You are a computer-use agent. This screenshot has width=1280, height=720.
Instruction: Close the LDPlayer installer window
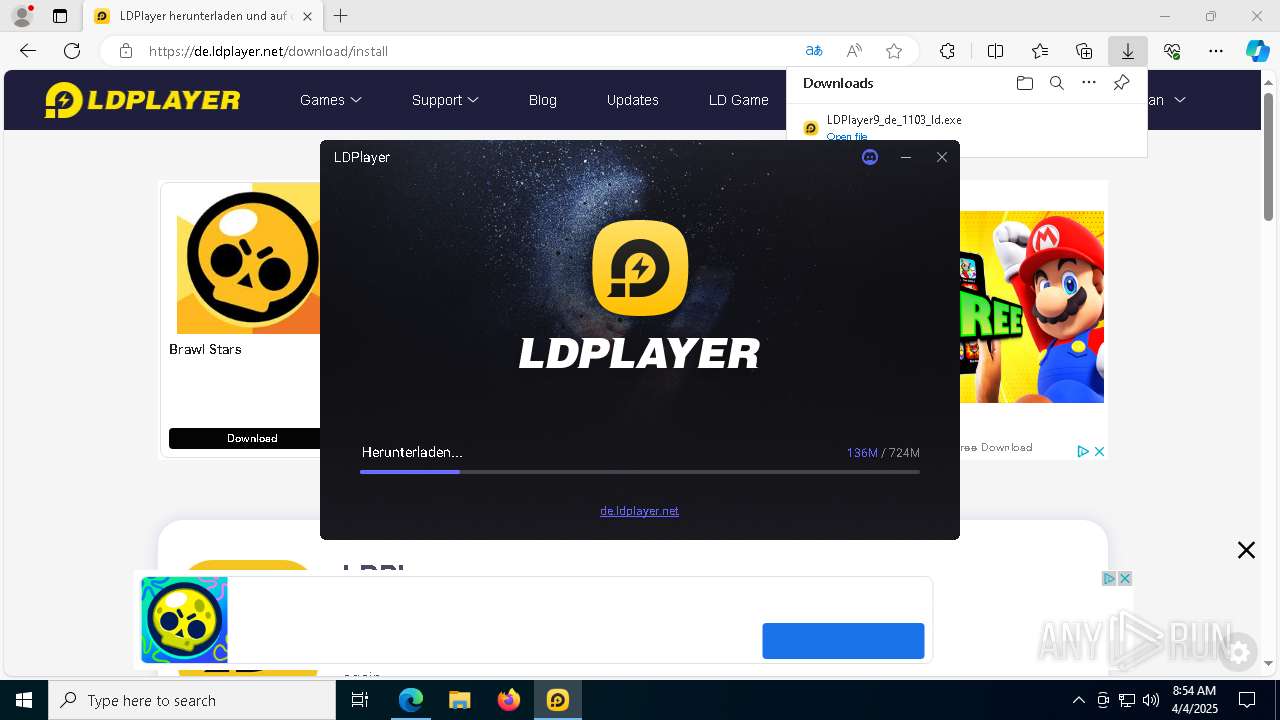click(x=942, y=157)
